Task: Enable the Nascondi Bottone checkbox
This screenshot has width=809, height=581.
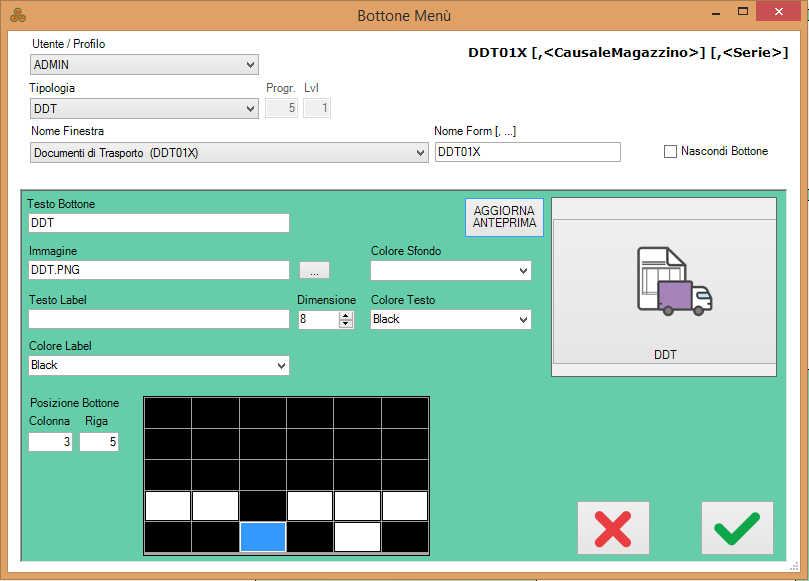Action: pyautogui.click(x=670, y=152)
